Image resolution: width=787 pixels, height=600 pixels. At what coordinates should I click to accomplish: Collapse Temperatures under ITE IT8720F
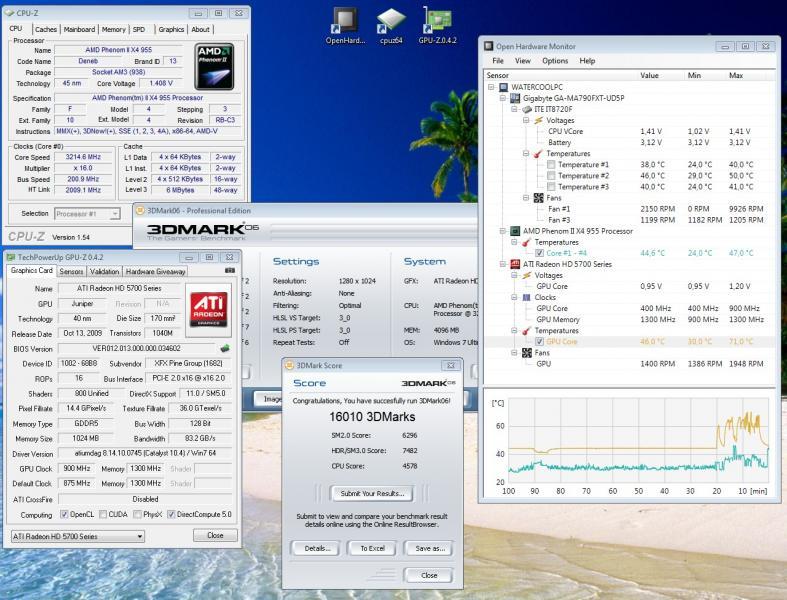point(526,154)
